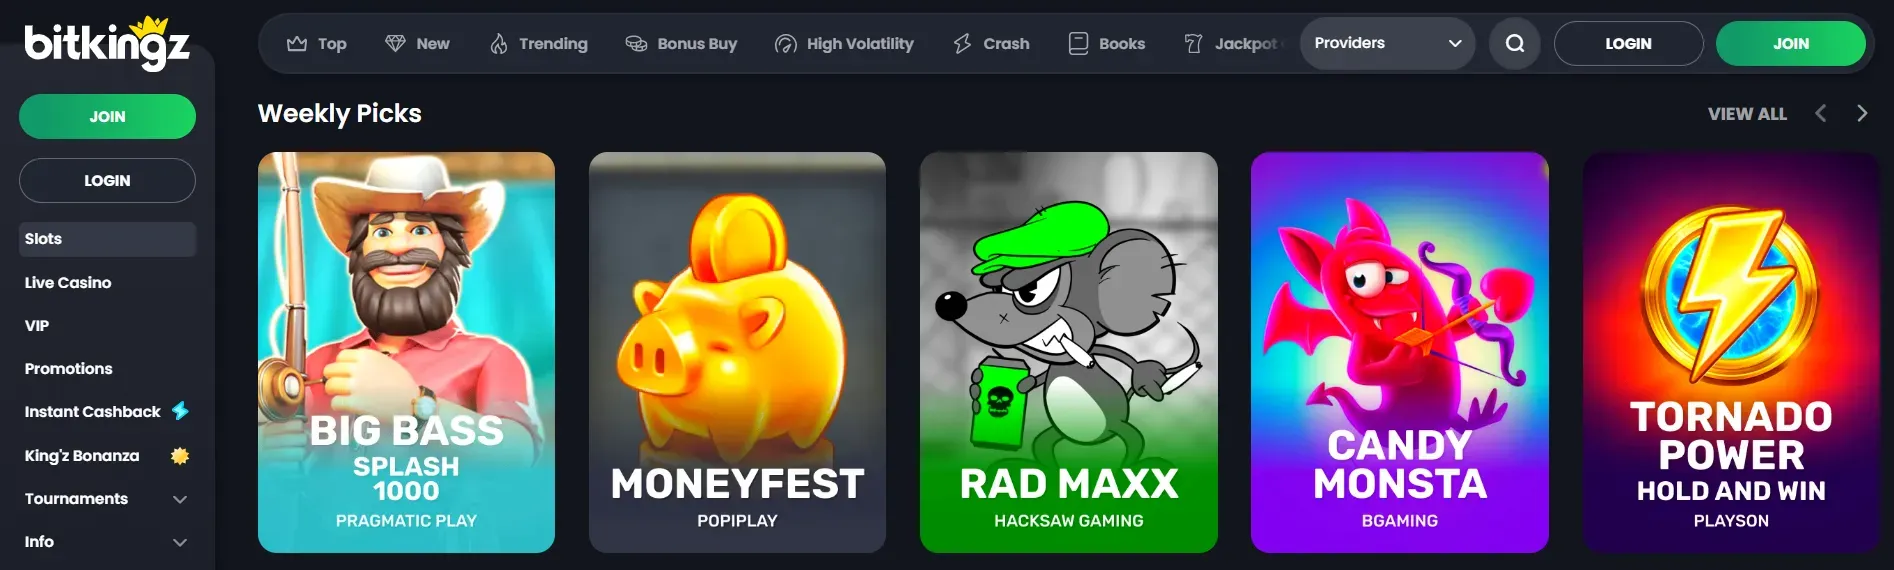
Task: Expand the Info sidebar section
Action: [x=180, y=542]
